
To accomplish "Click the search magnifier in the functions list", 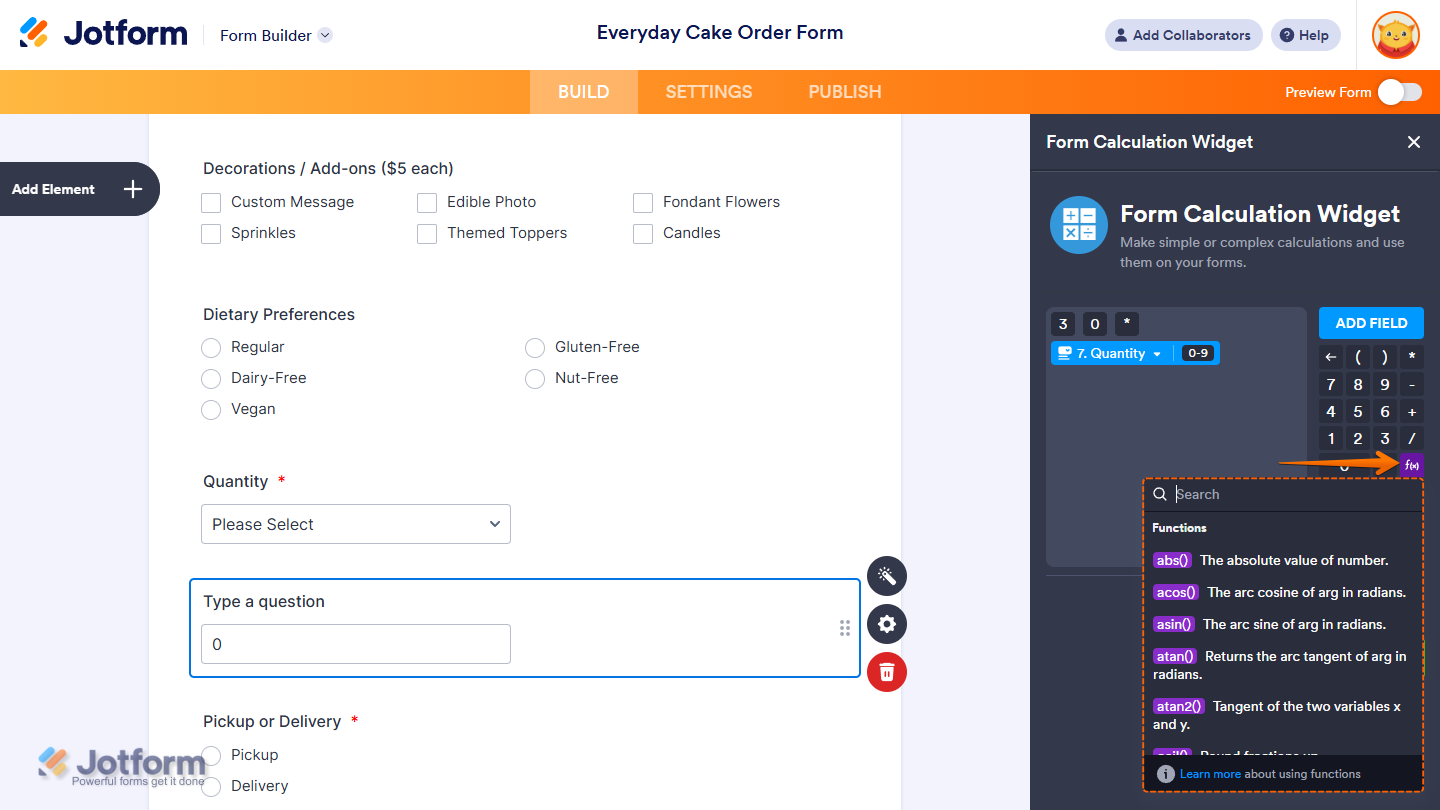I will (x=1160, y=493).
